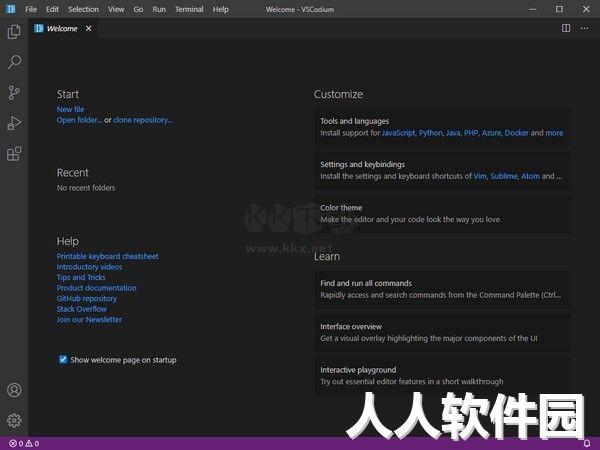Viewport: 600px width, 450px height.
Task: Open the Help menu
Action: coord(220,9)
